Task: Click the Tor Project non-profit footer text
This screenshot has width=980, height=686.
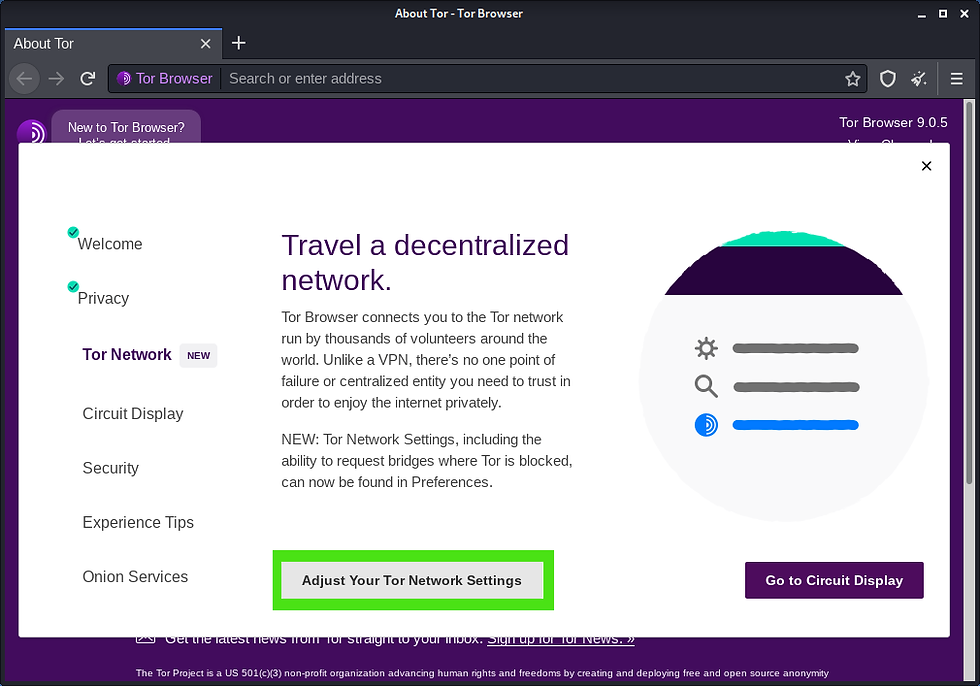Action: pos(482,673)
